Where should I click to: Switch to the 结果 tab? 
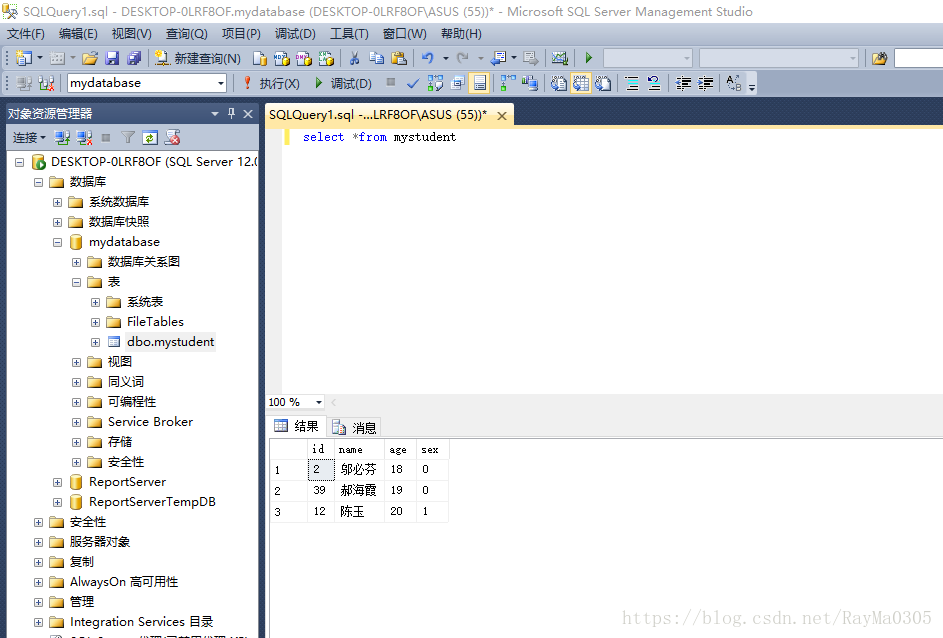[x=296, y=426]
